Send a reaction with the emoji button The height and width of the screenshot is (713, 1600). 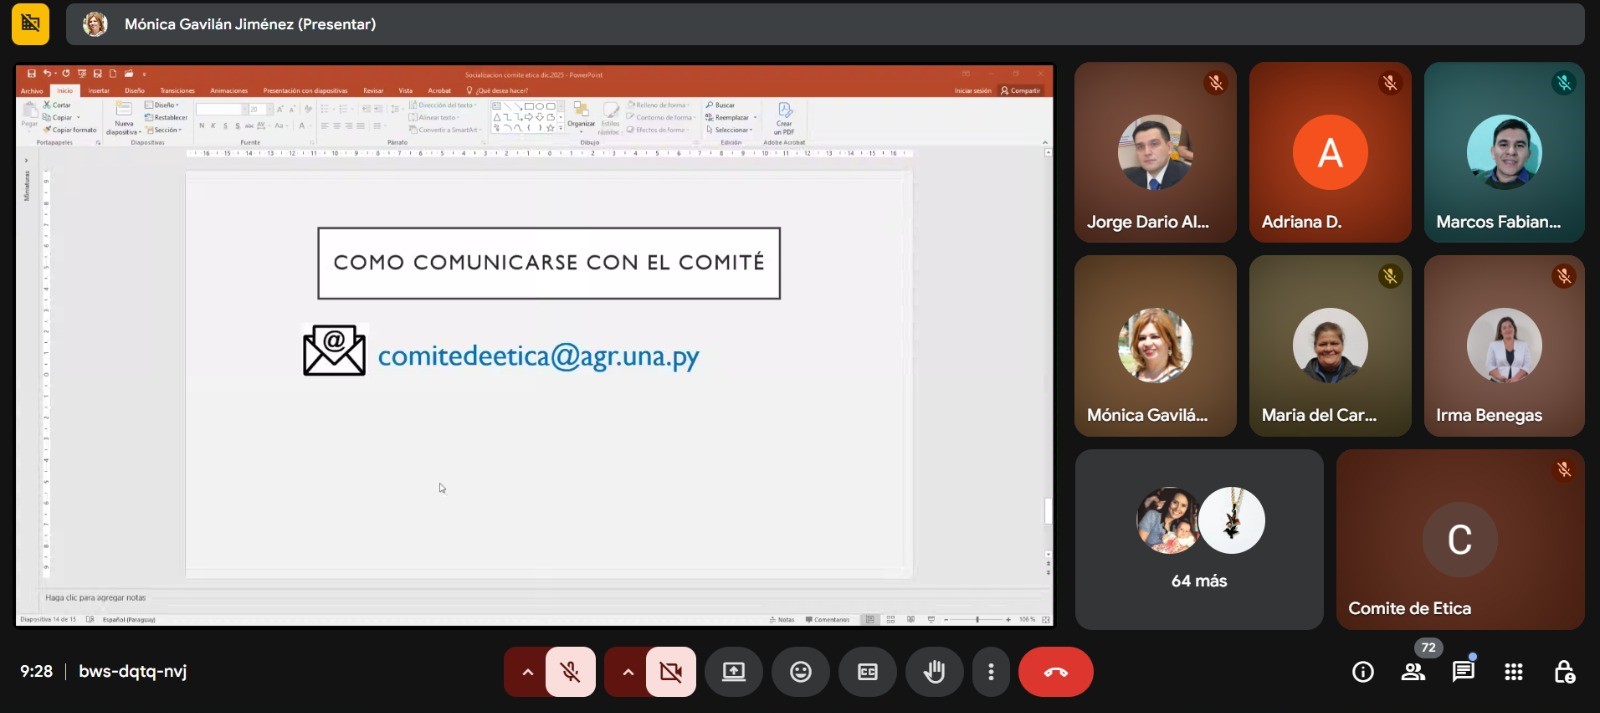coord(800,672)
